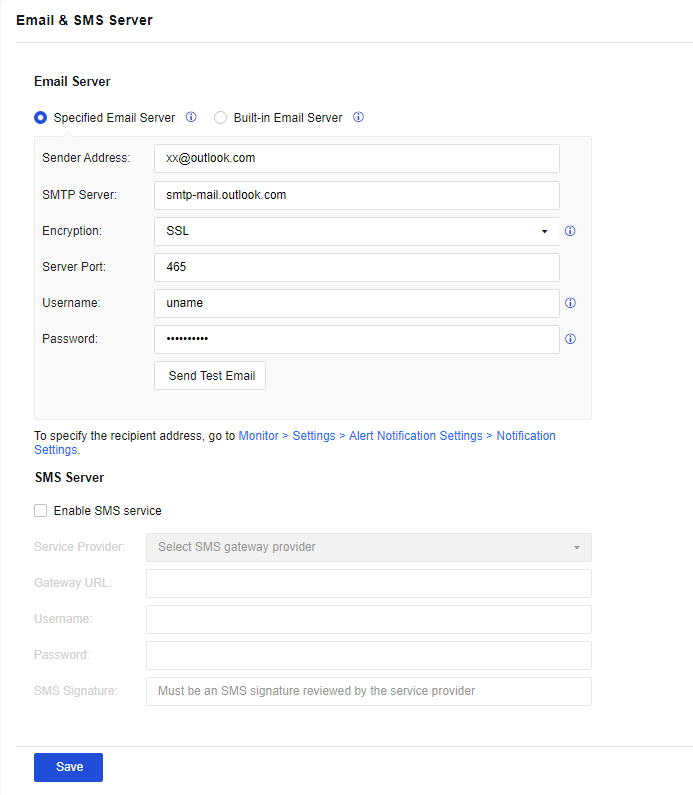Click info icon beside Username field
693x795 pixels.
coord(570,303)
